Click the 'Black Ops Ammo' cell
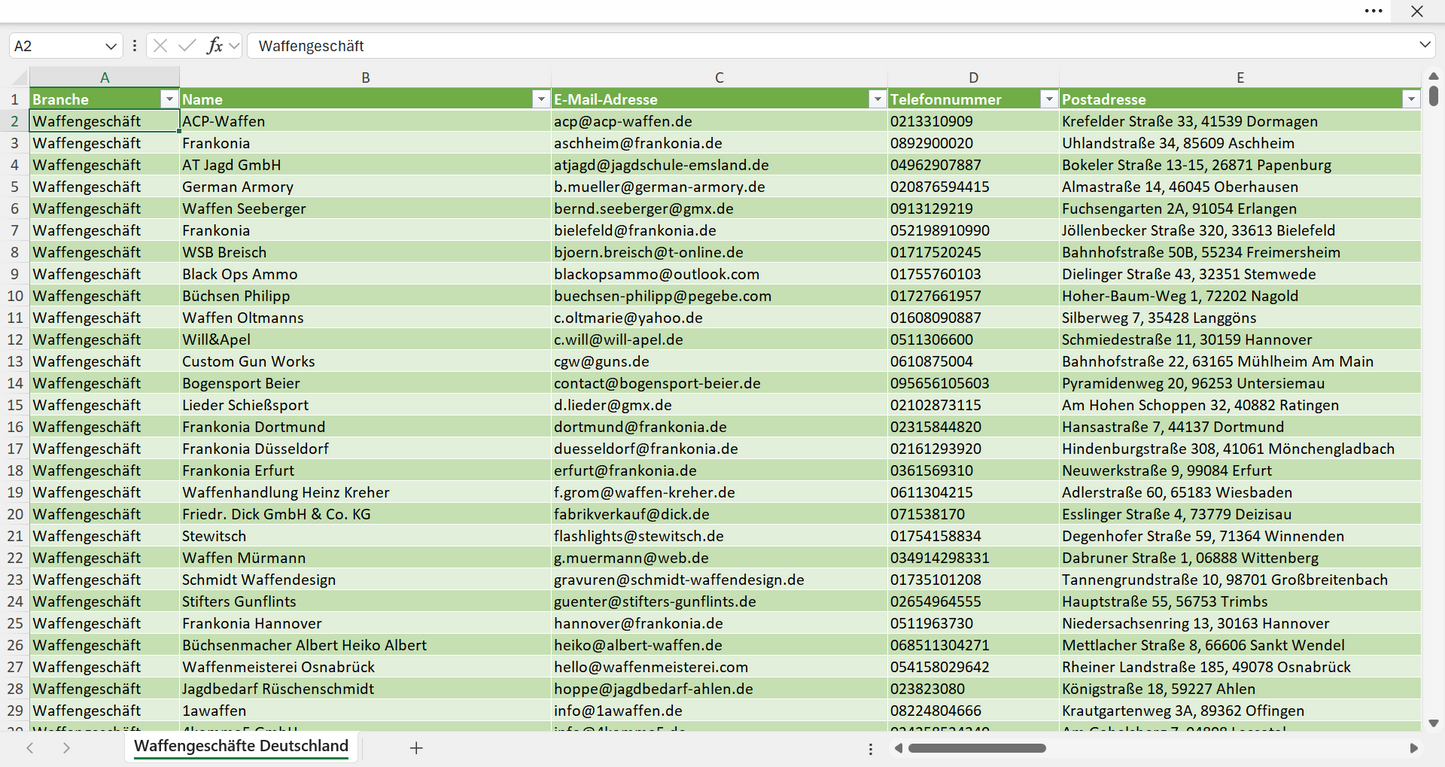The image size is (1445, 767). (366, 274)
